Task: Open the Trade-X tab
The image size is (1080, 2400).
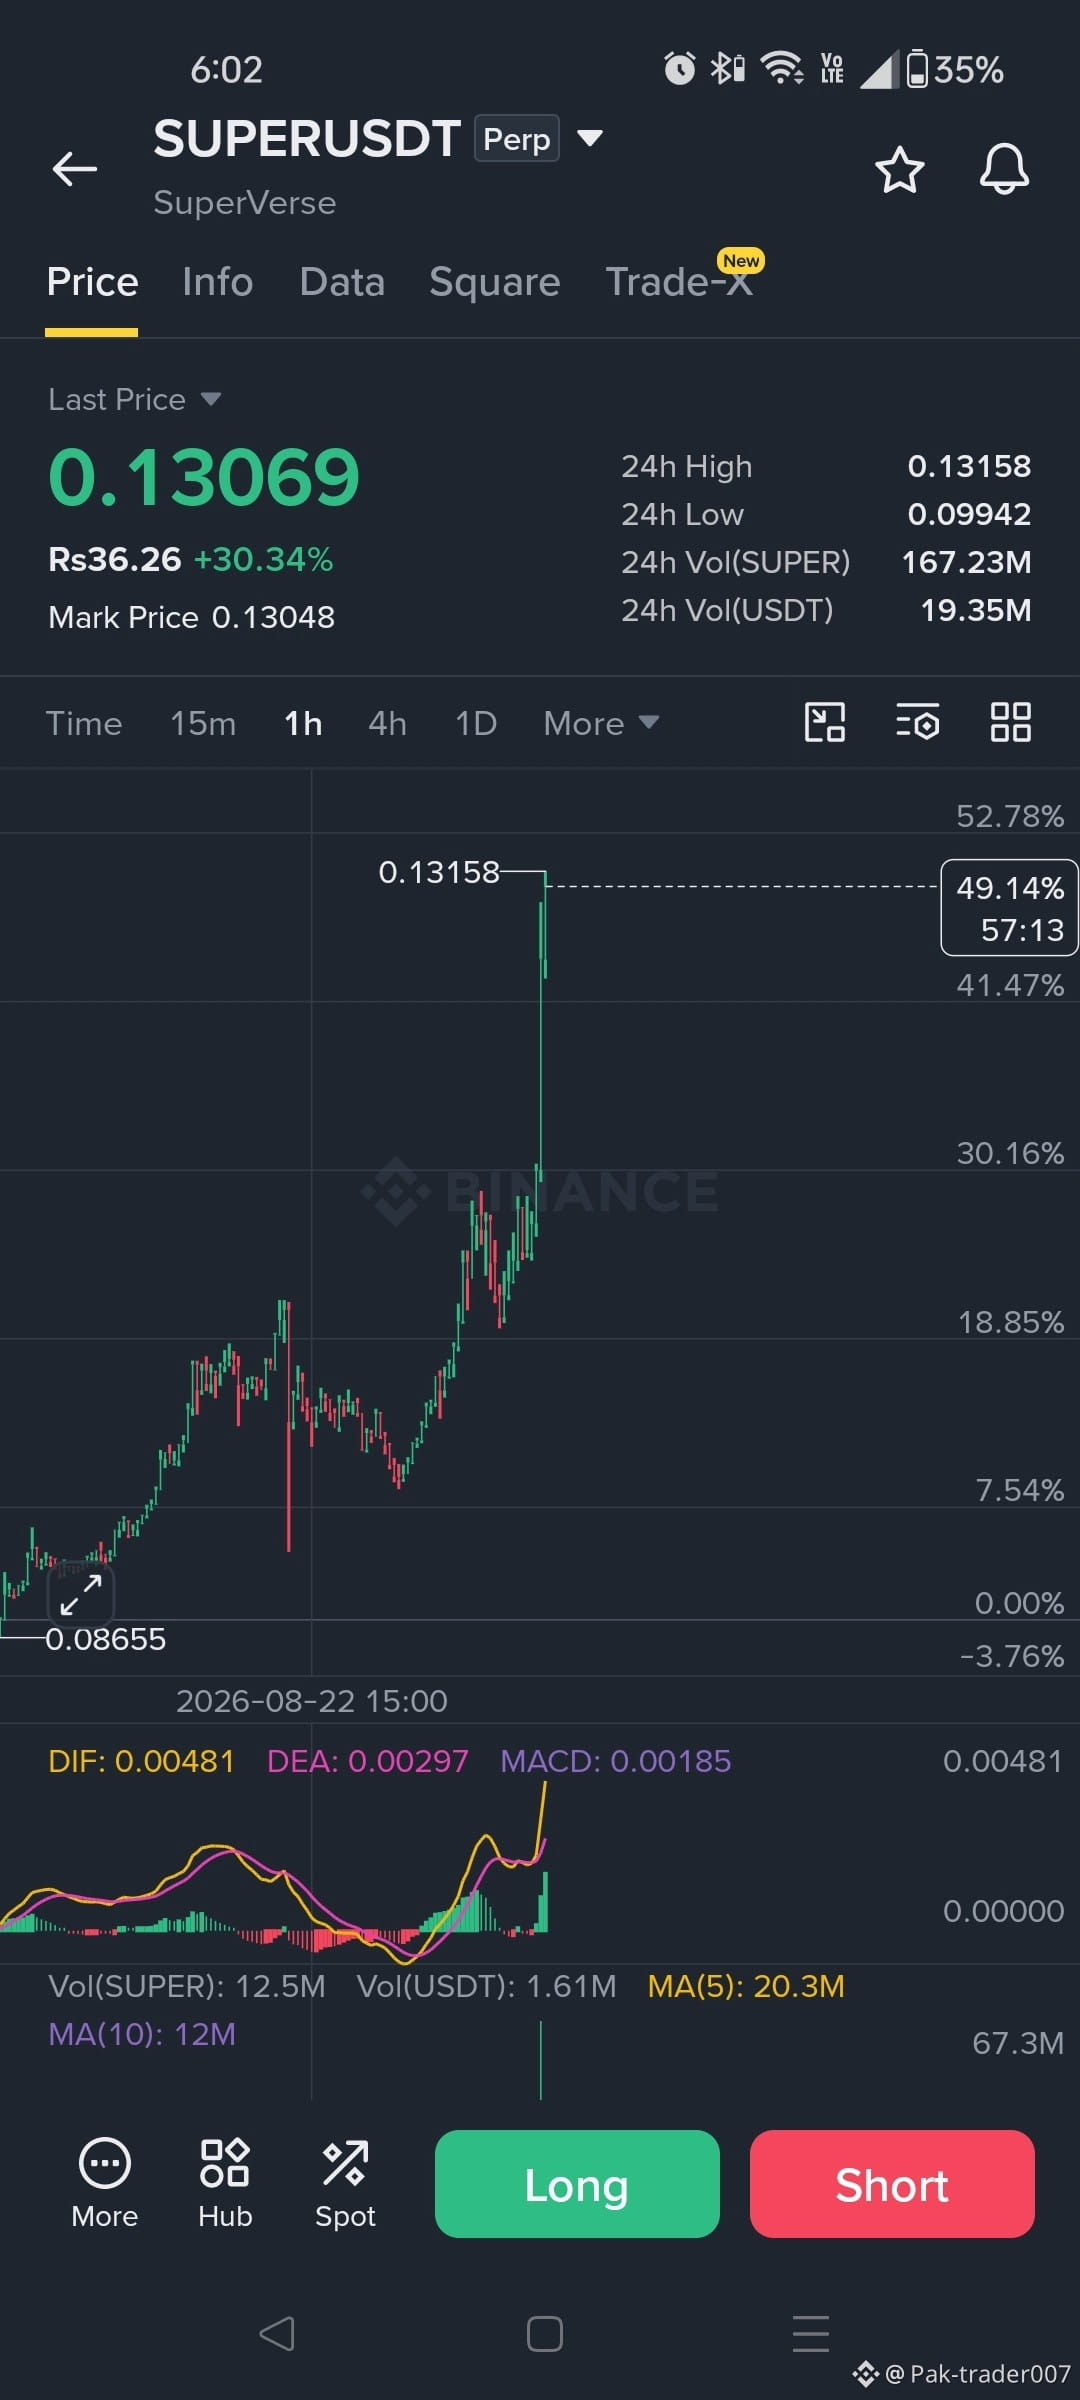Action: pyautogui.click(x=680, y=282)
